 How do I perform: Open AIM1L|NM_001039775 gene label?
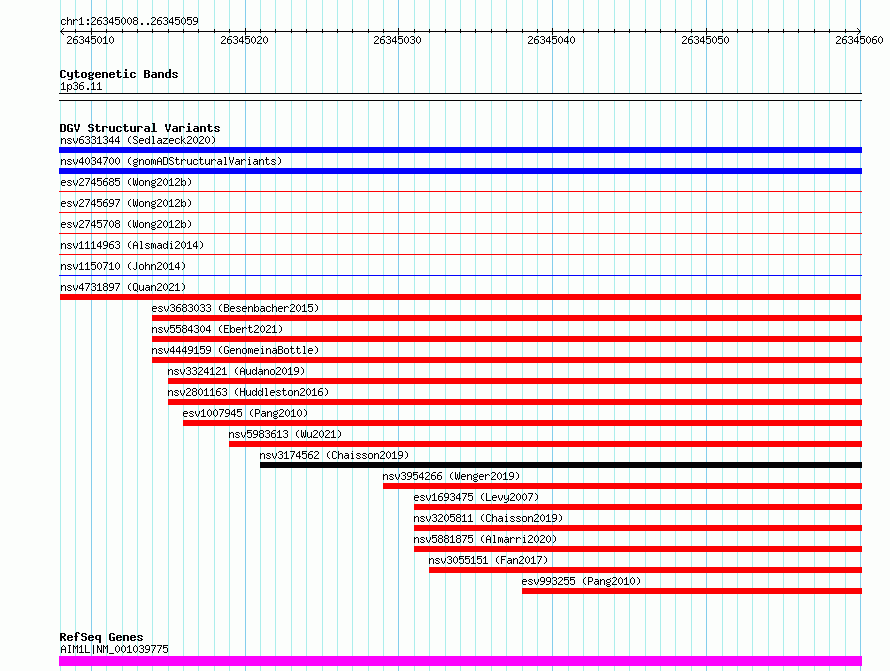point(114,649)
